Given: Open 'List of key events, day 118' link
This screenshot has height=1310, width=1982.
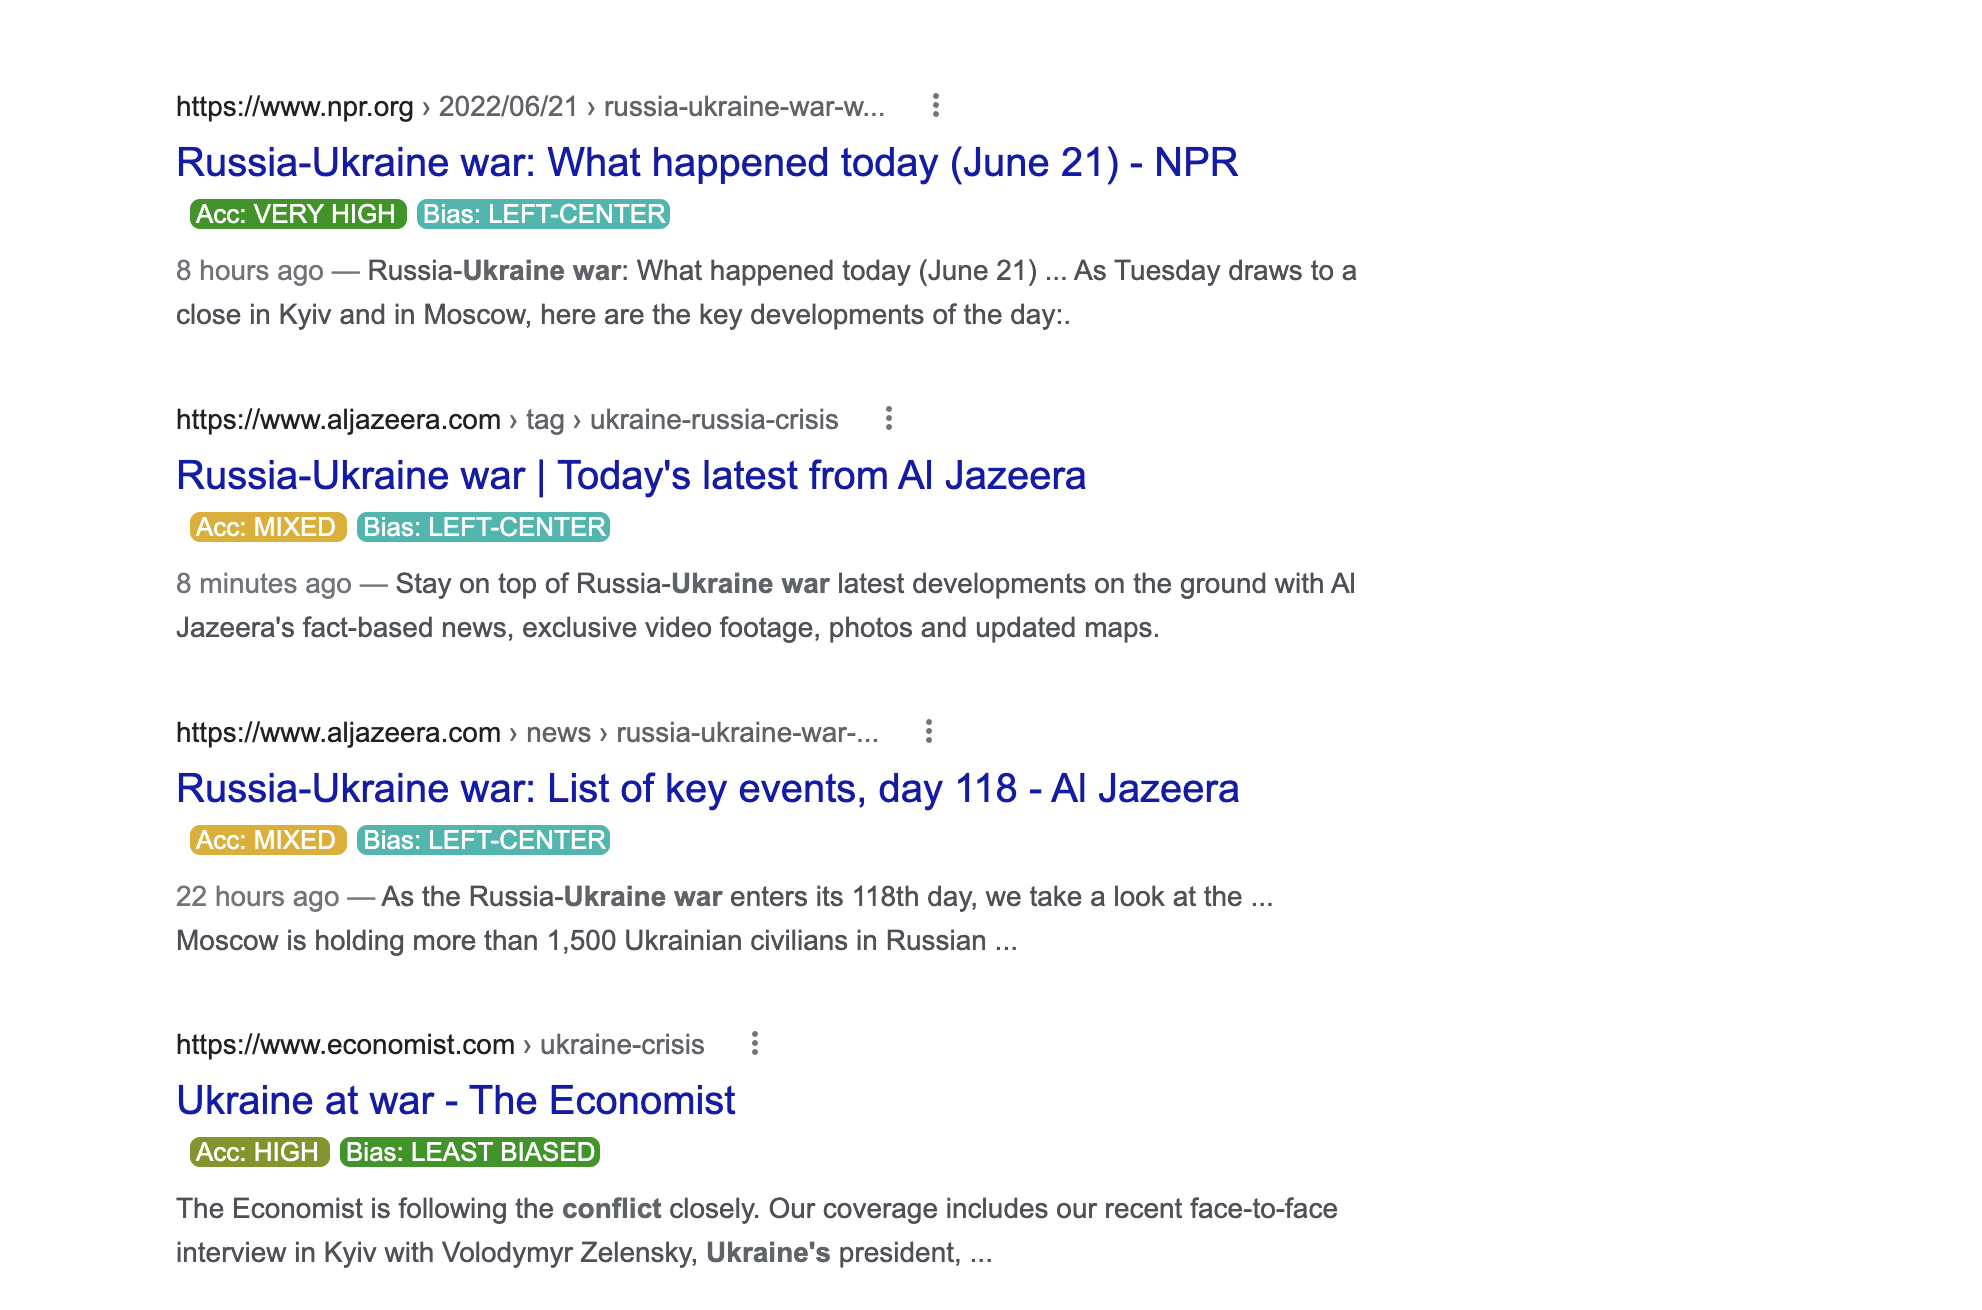Looking at the screenshot, I should coord(706,788).
